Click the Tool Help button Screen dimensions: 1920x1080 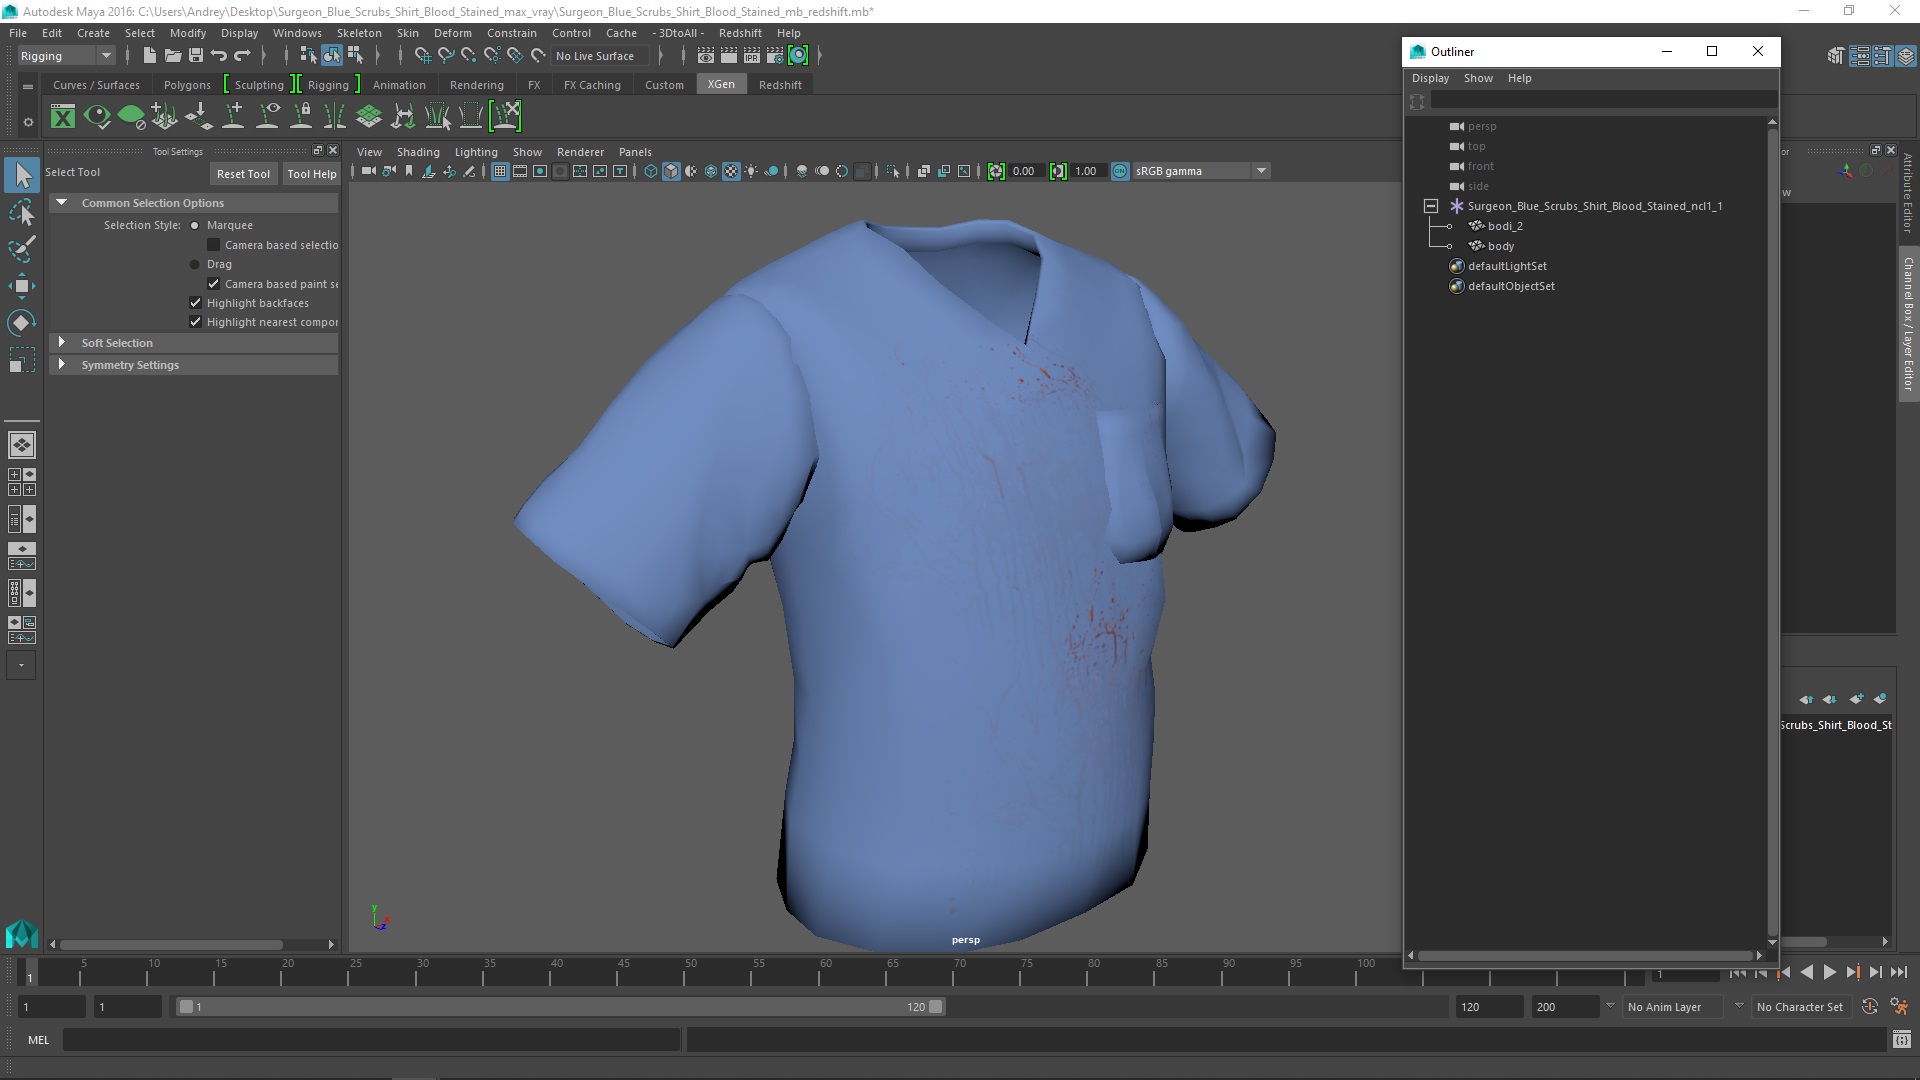click(311, 174)
